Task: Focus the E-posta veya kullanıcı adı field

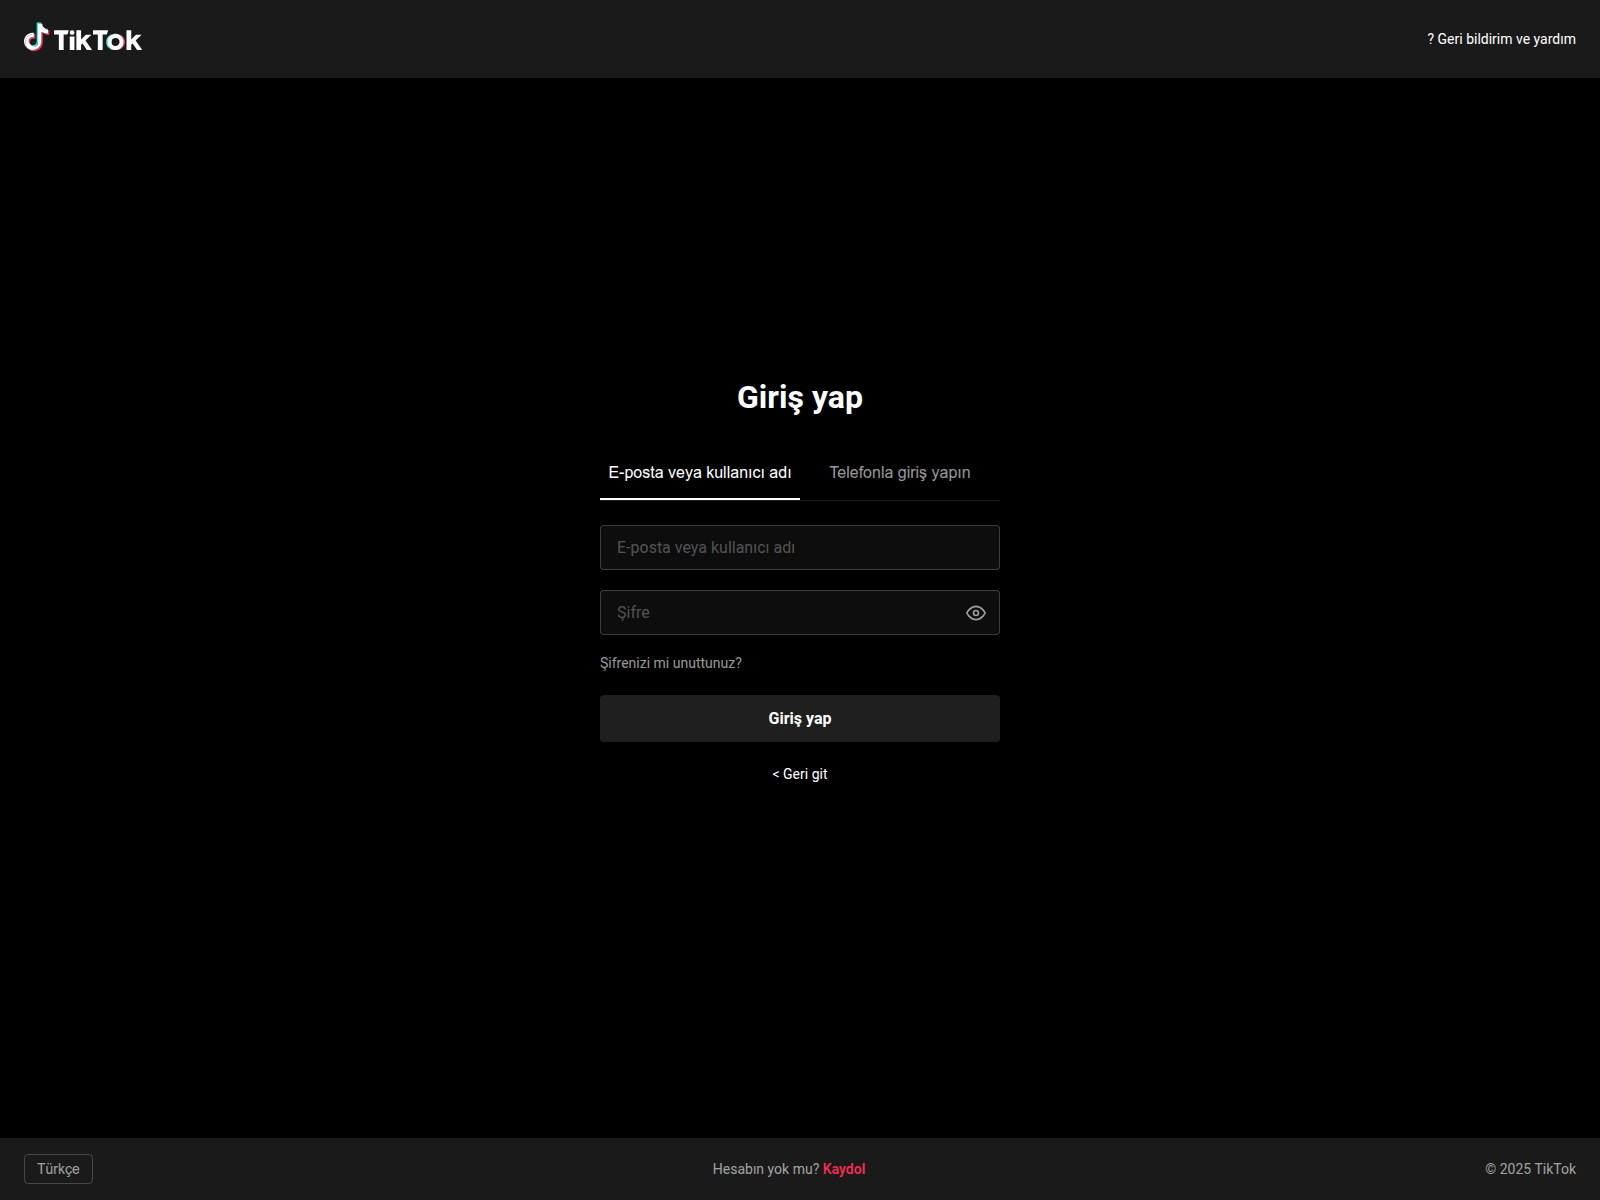Action: tap(800, 548)
